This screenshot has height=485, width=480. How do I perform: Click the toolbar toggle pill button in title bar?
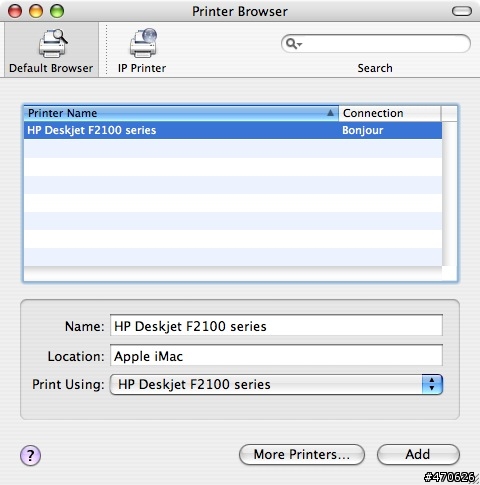click(x=462, y=11)
